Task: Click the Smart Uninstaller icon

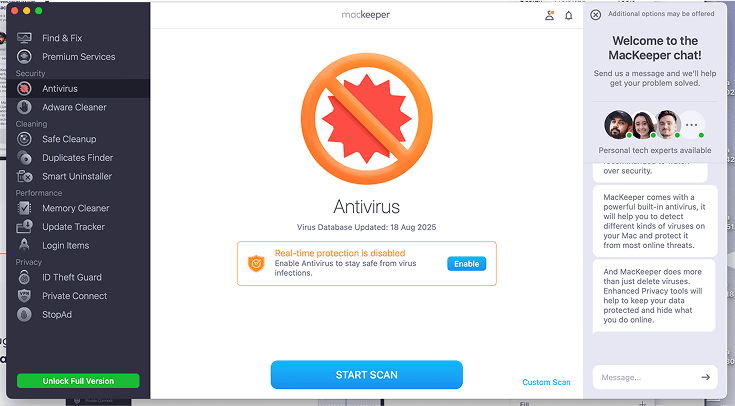Action: [24, 176]
